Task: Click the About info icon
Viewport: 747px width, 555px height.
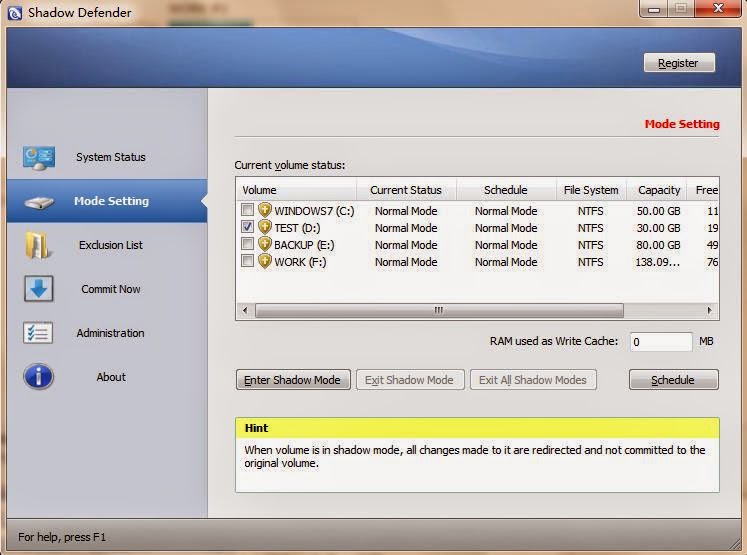Action: click(x=38, y=376)
